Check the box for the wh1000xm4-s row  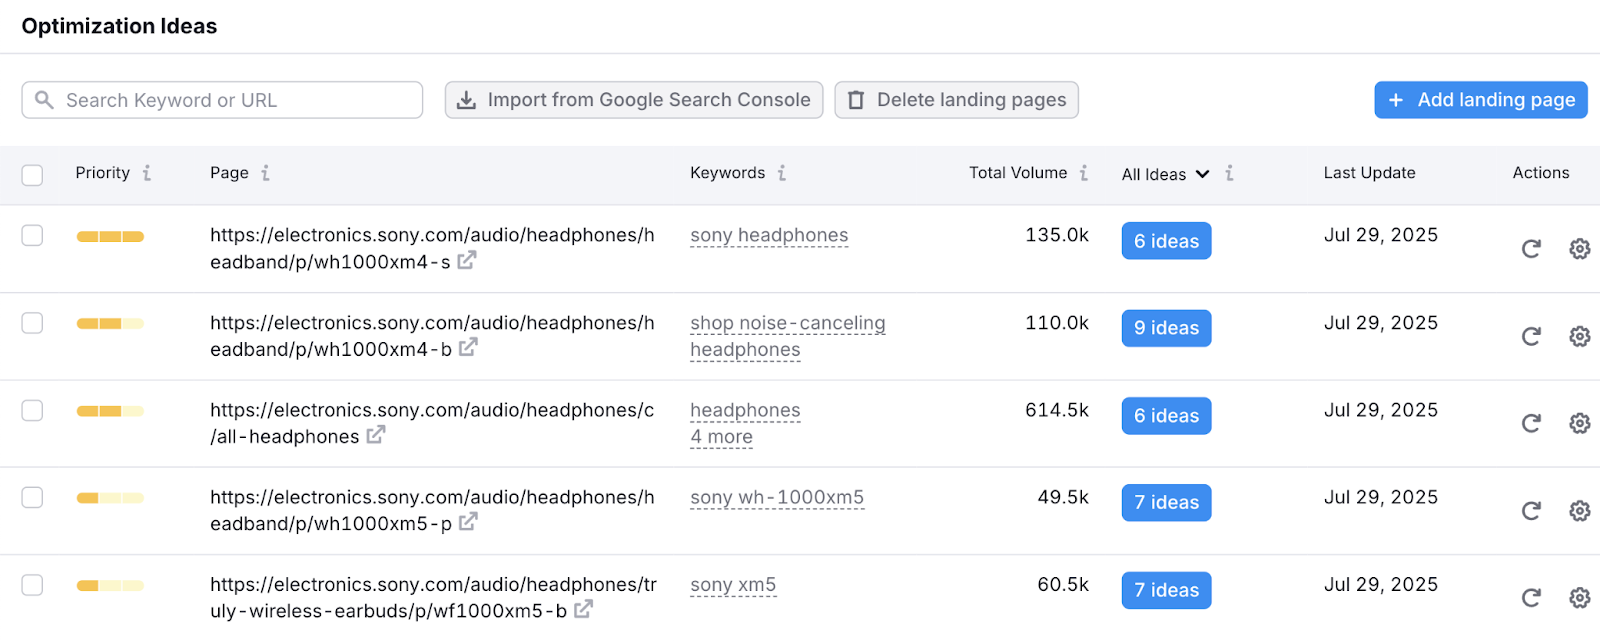[32, 235]
